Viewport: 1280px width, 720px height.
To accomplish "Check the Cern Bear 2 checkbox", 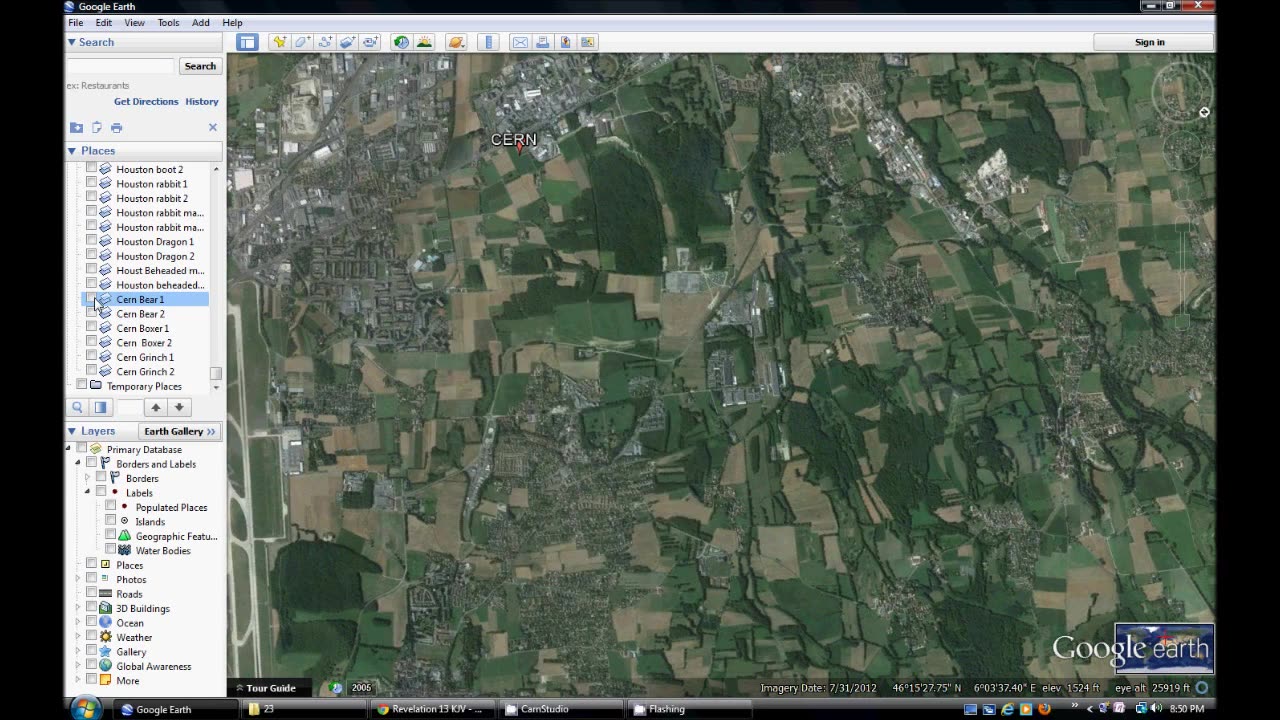I will (x=91, y=313).
